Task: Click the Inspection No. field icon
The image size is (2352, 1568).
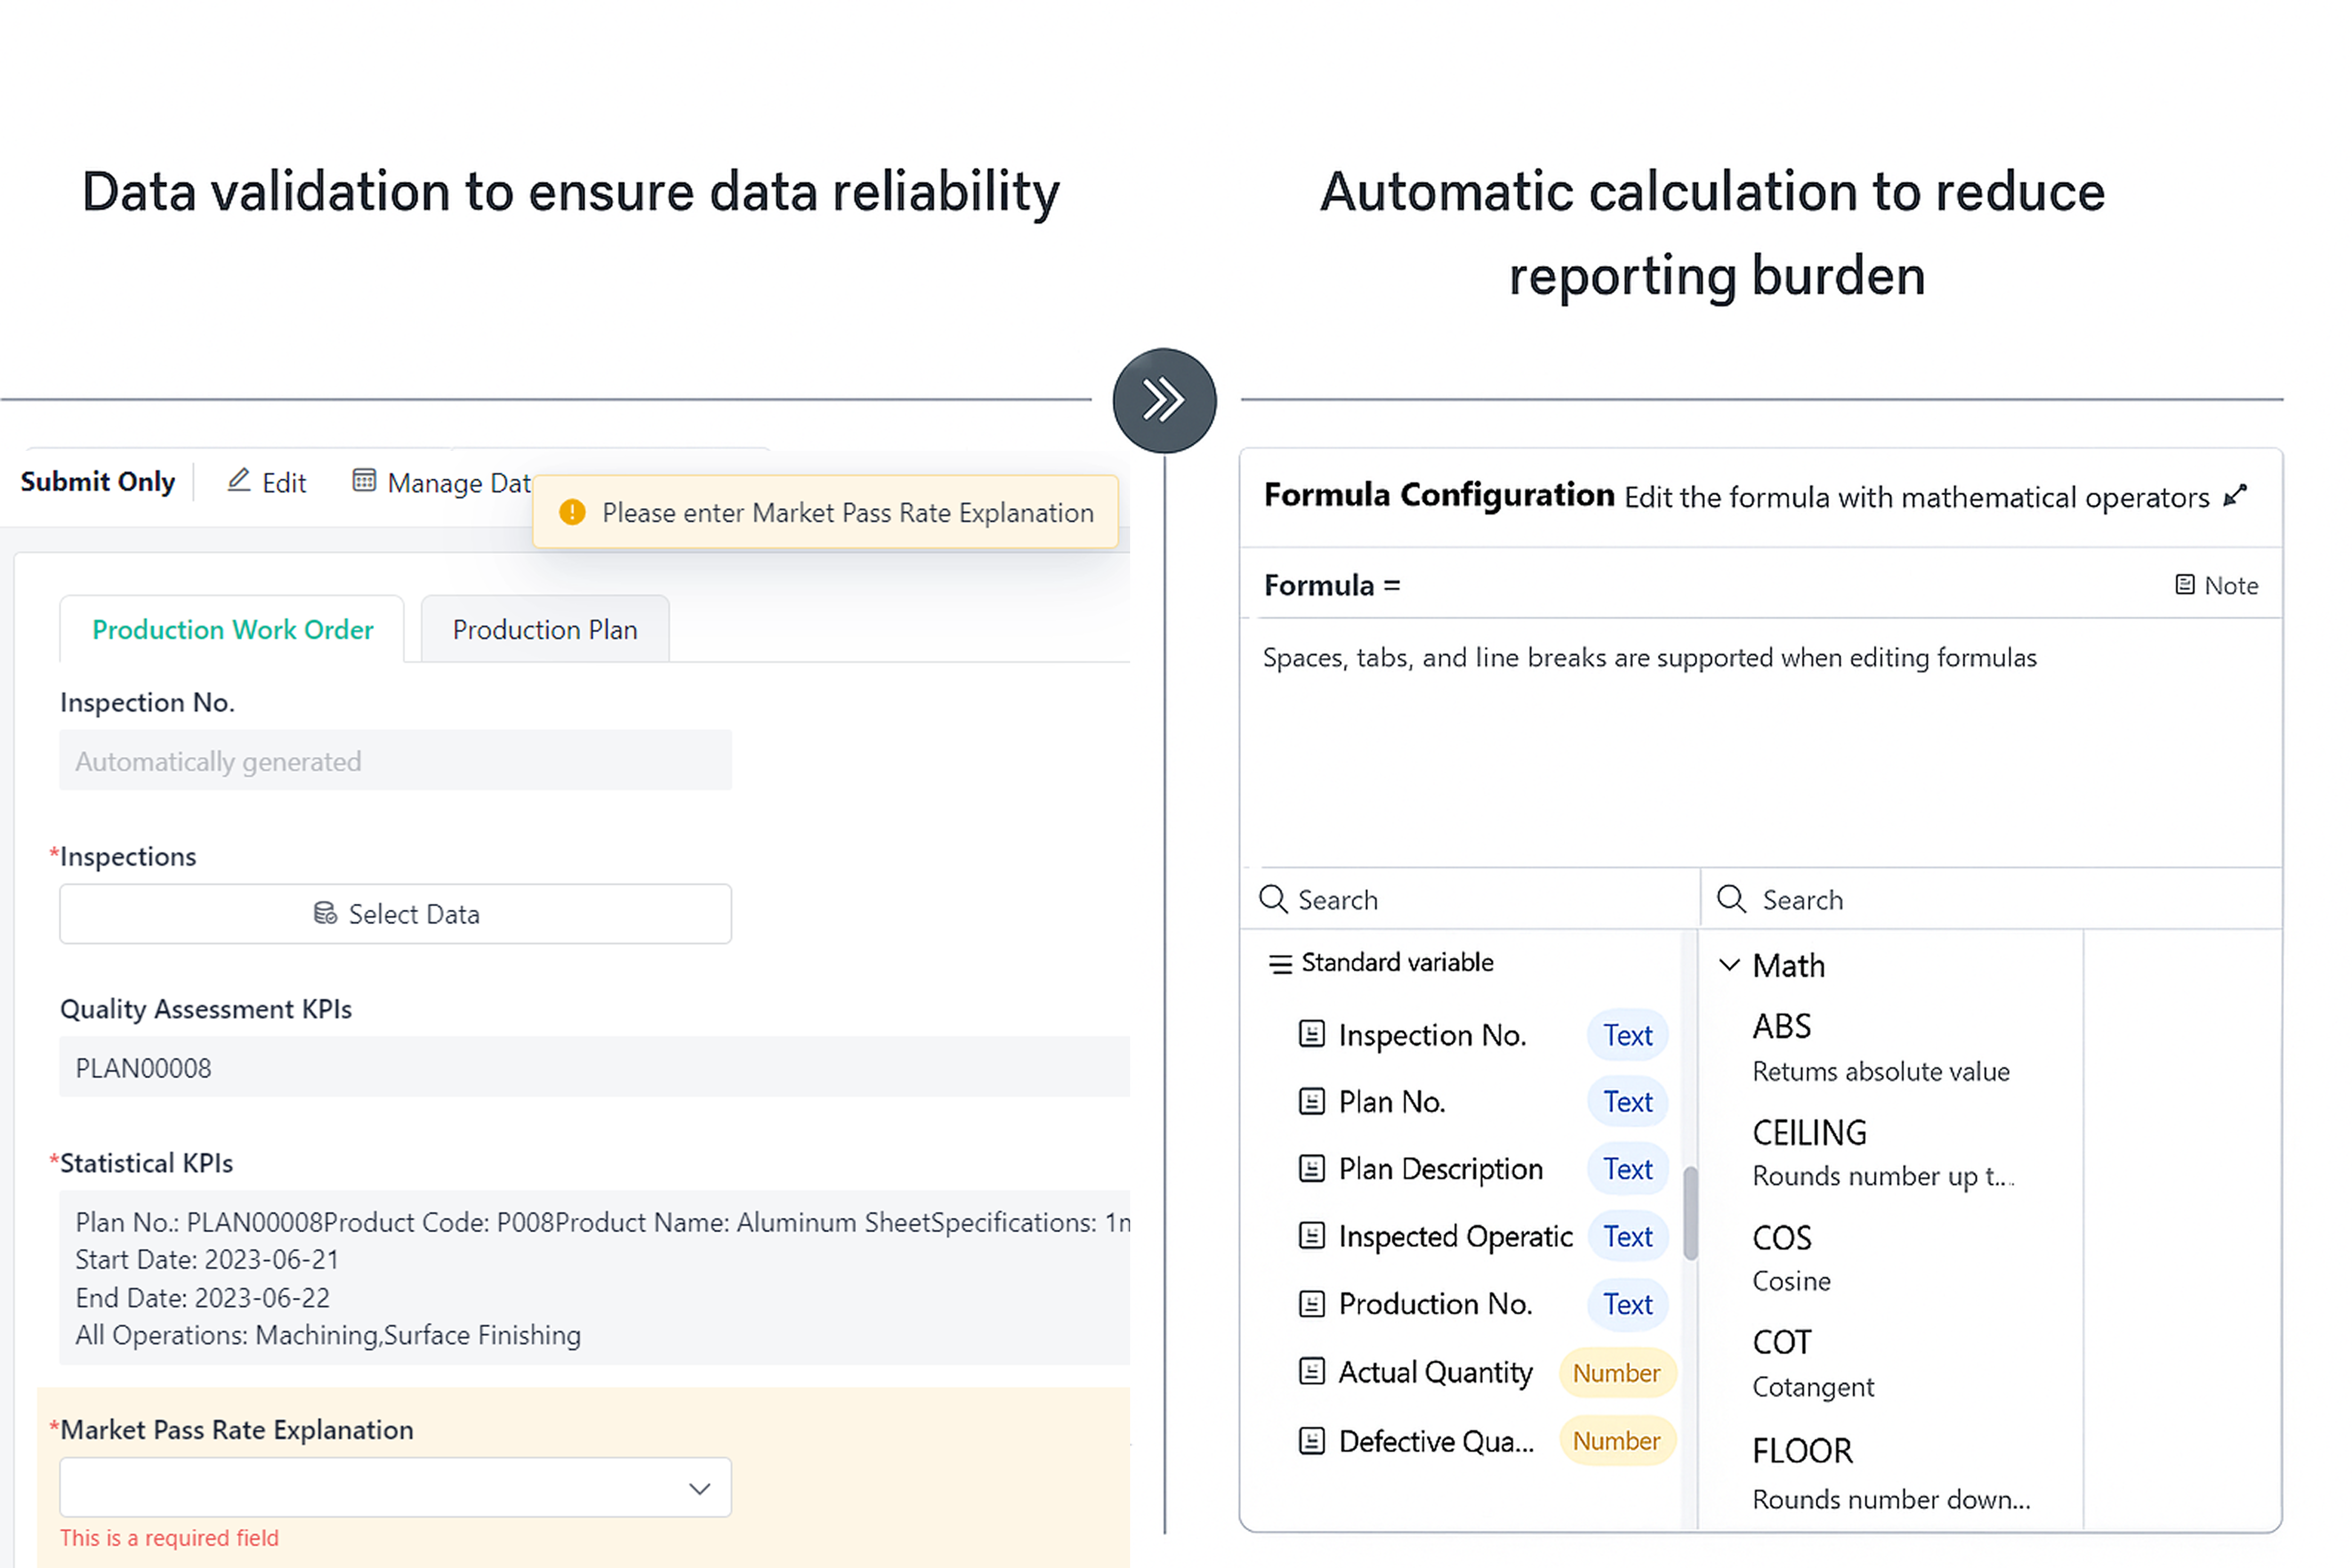Action: pos(1311,1034)
